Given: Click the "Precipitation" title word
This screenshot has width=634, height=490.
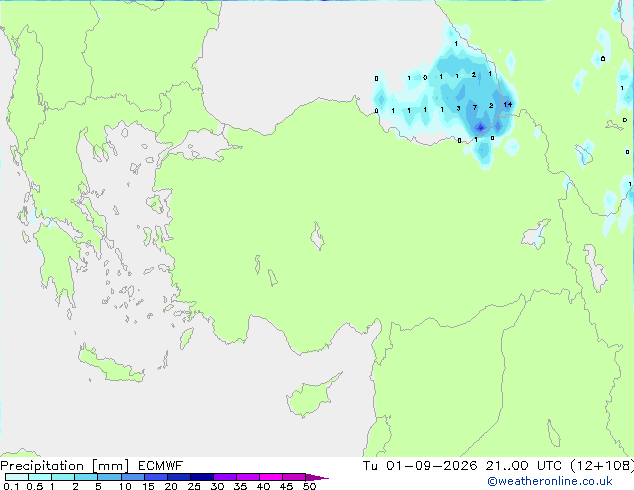Looking at the screenshot, I should (42, 466).
